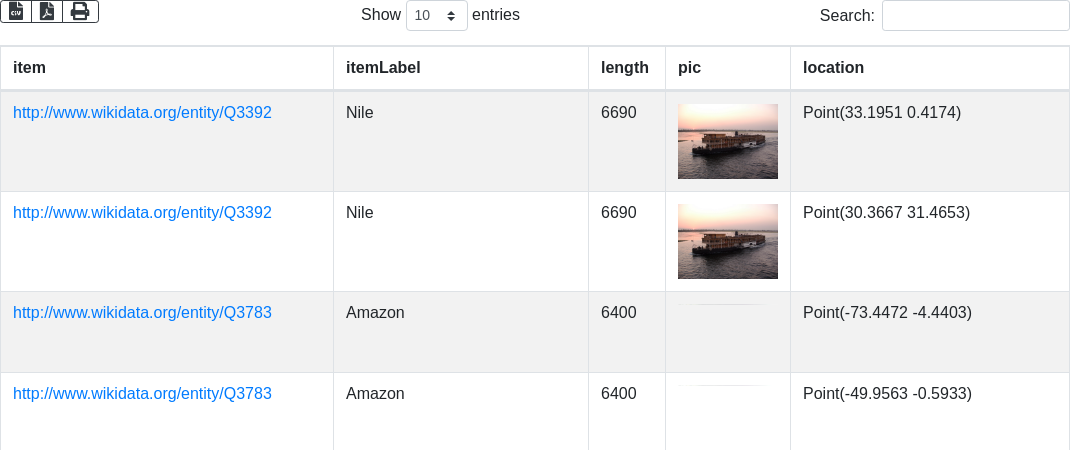The image size is (1070, 450).
Task: Open the first Amazon Q3783 entity link
Action: point(142,313)
